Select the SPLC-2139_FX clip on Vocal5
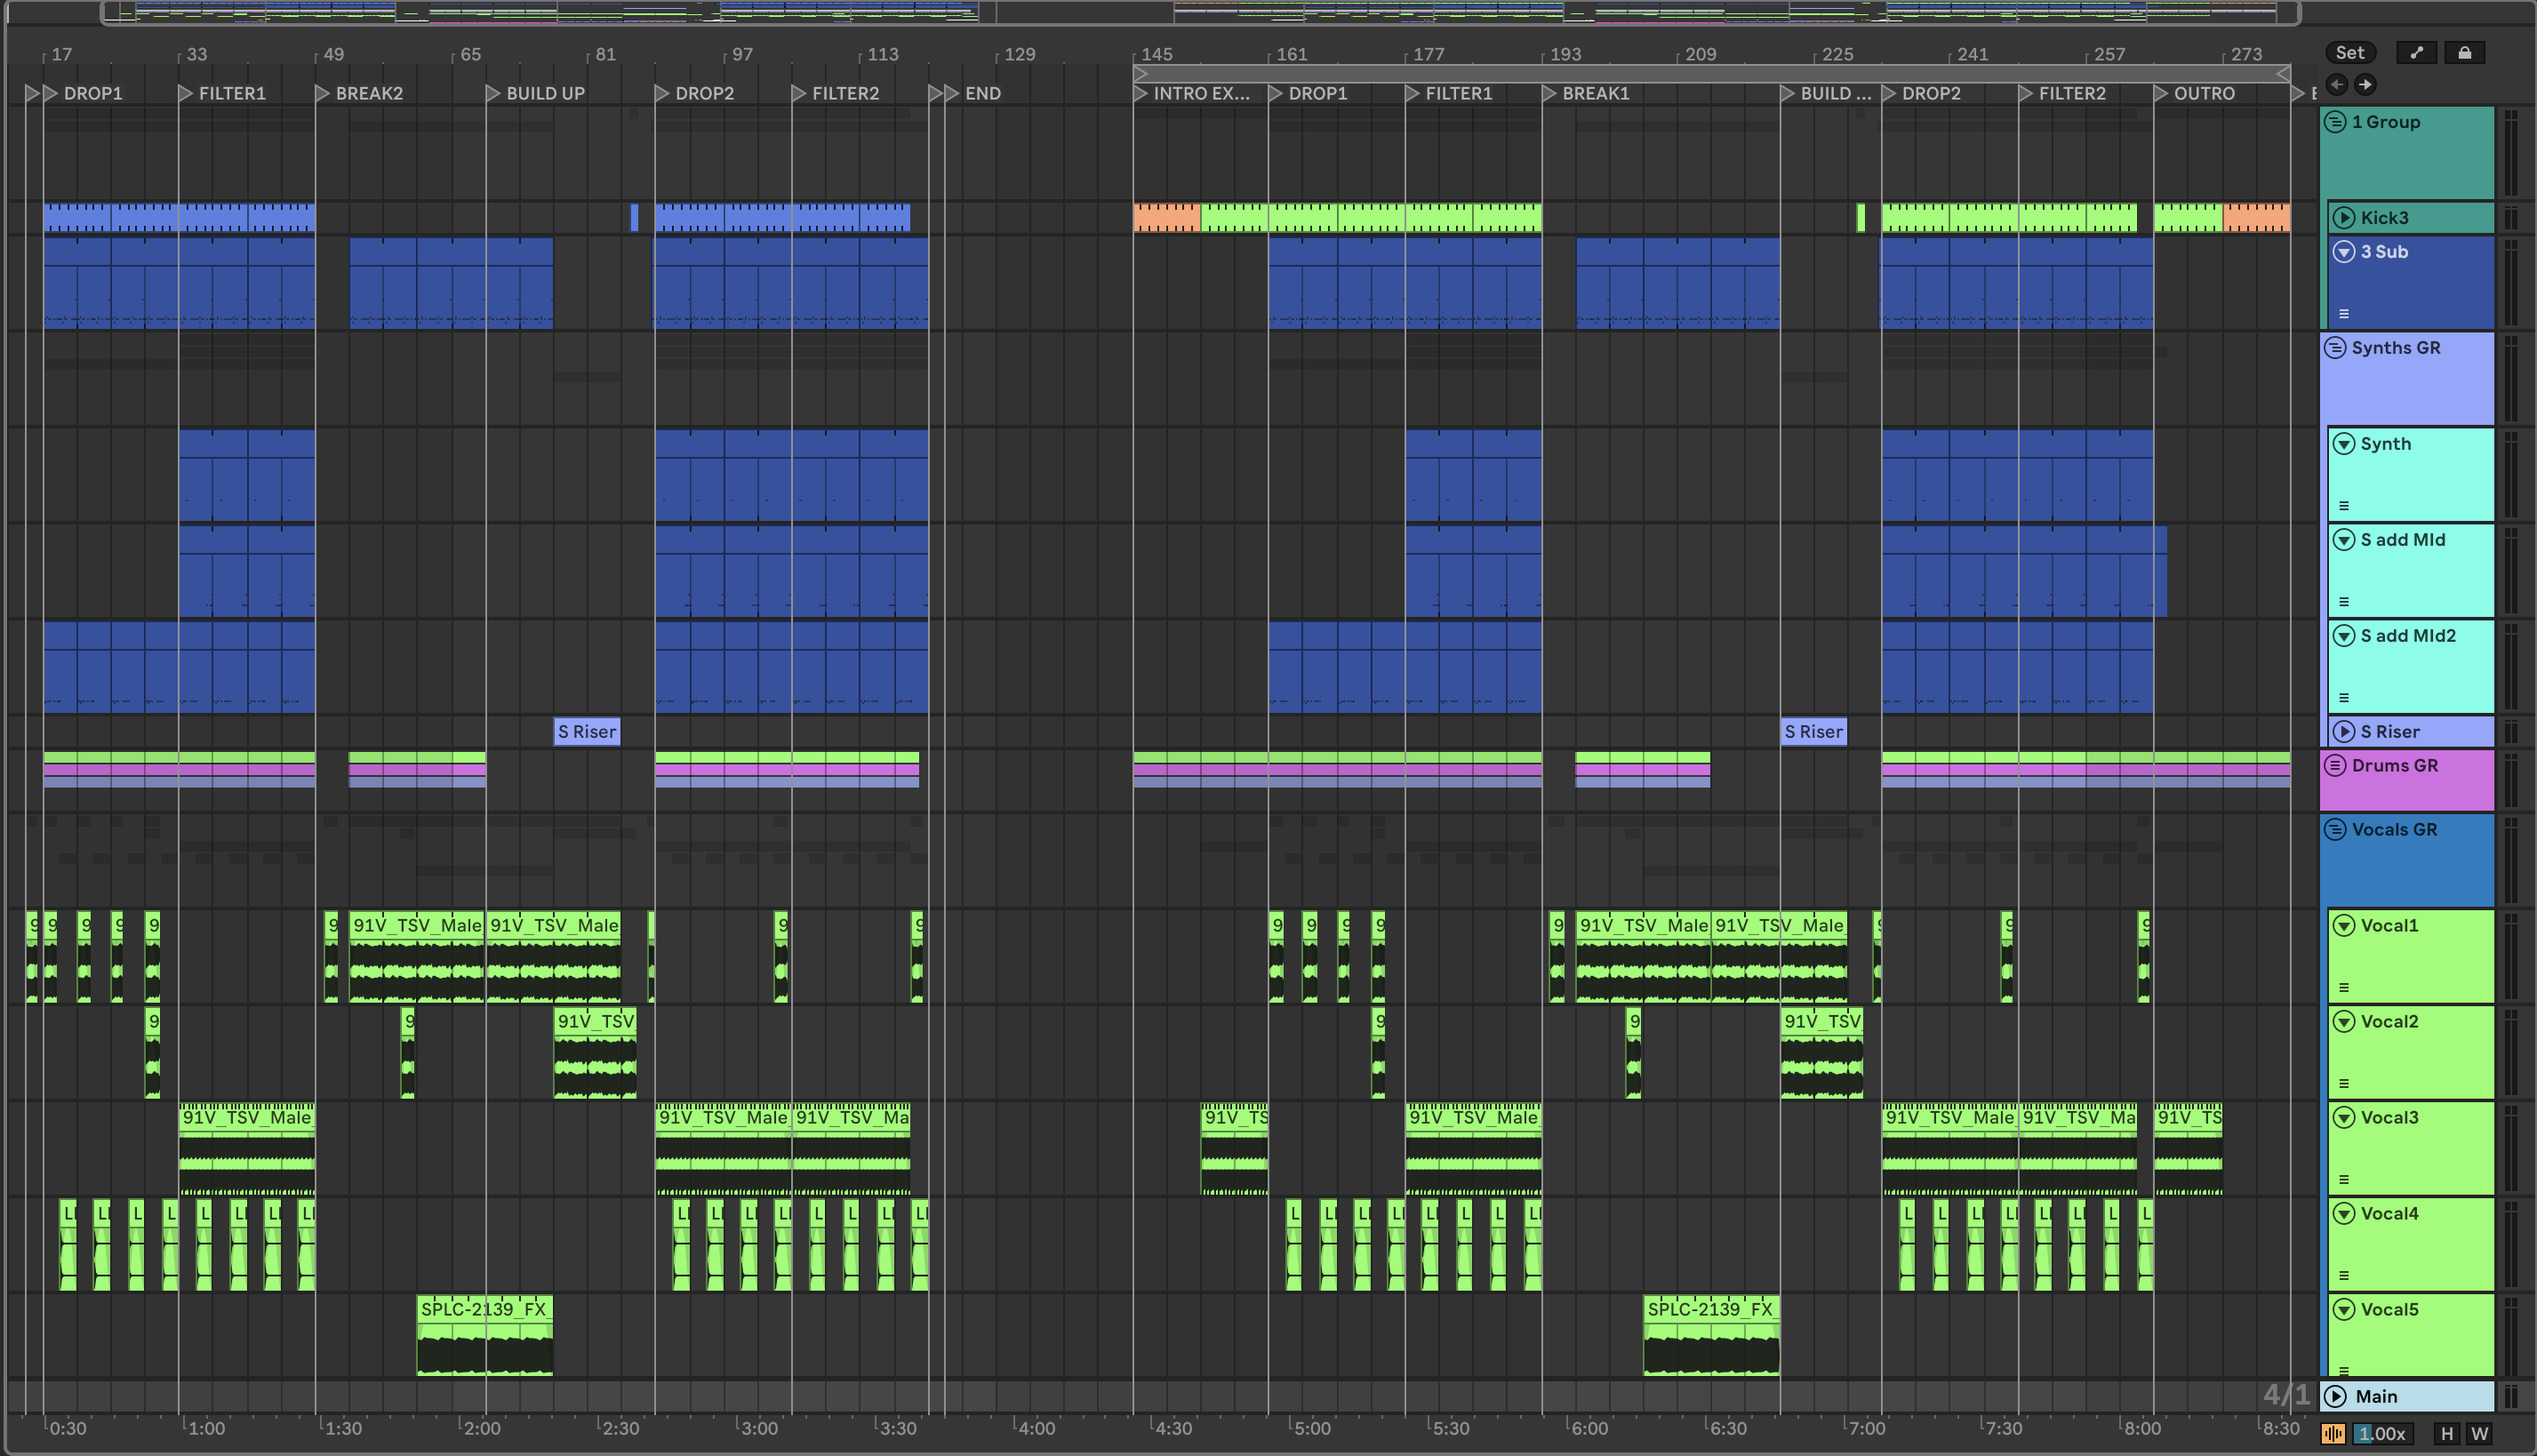2537x1456 pixels. point(484,1309)
